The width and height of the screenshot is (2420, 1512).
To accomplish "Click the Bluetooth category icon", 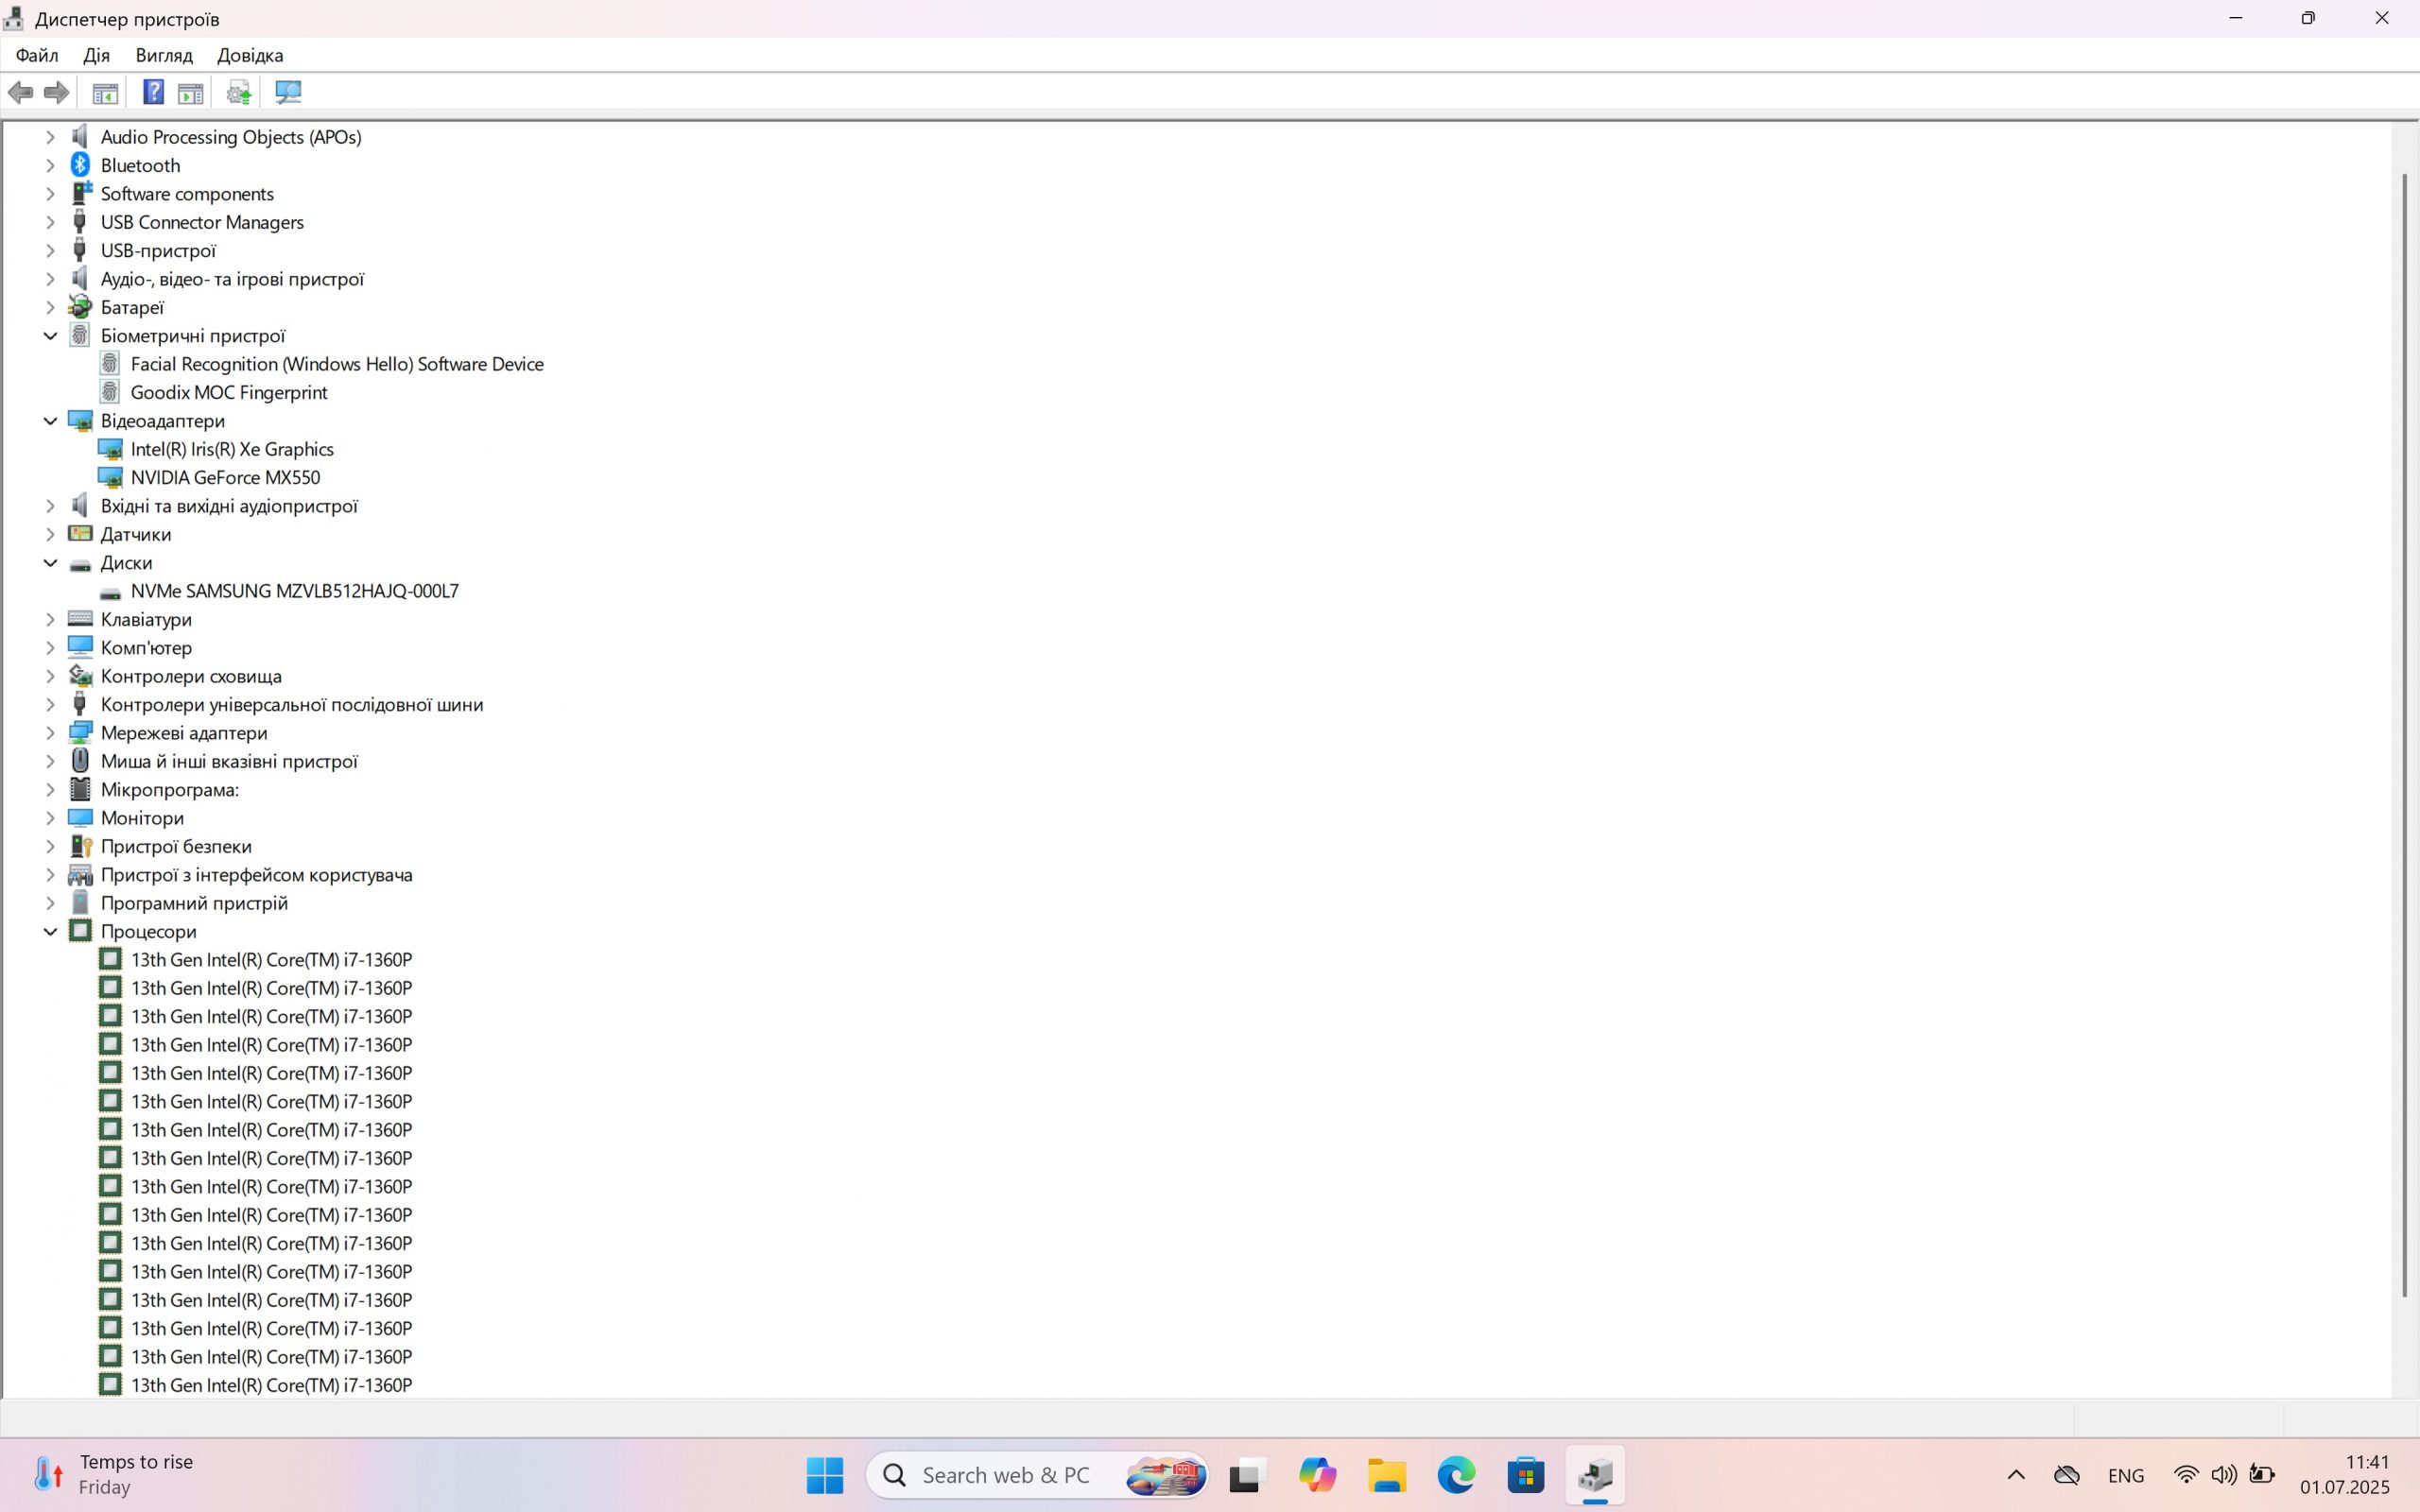I will pos(80,165).
